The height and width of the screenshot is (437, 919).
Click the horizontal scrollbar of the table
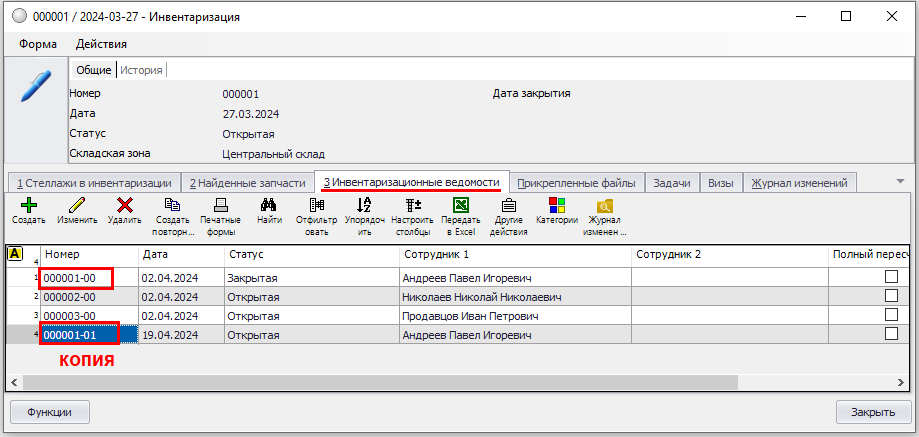click(400, 381)
